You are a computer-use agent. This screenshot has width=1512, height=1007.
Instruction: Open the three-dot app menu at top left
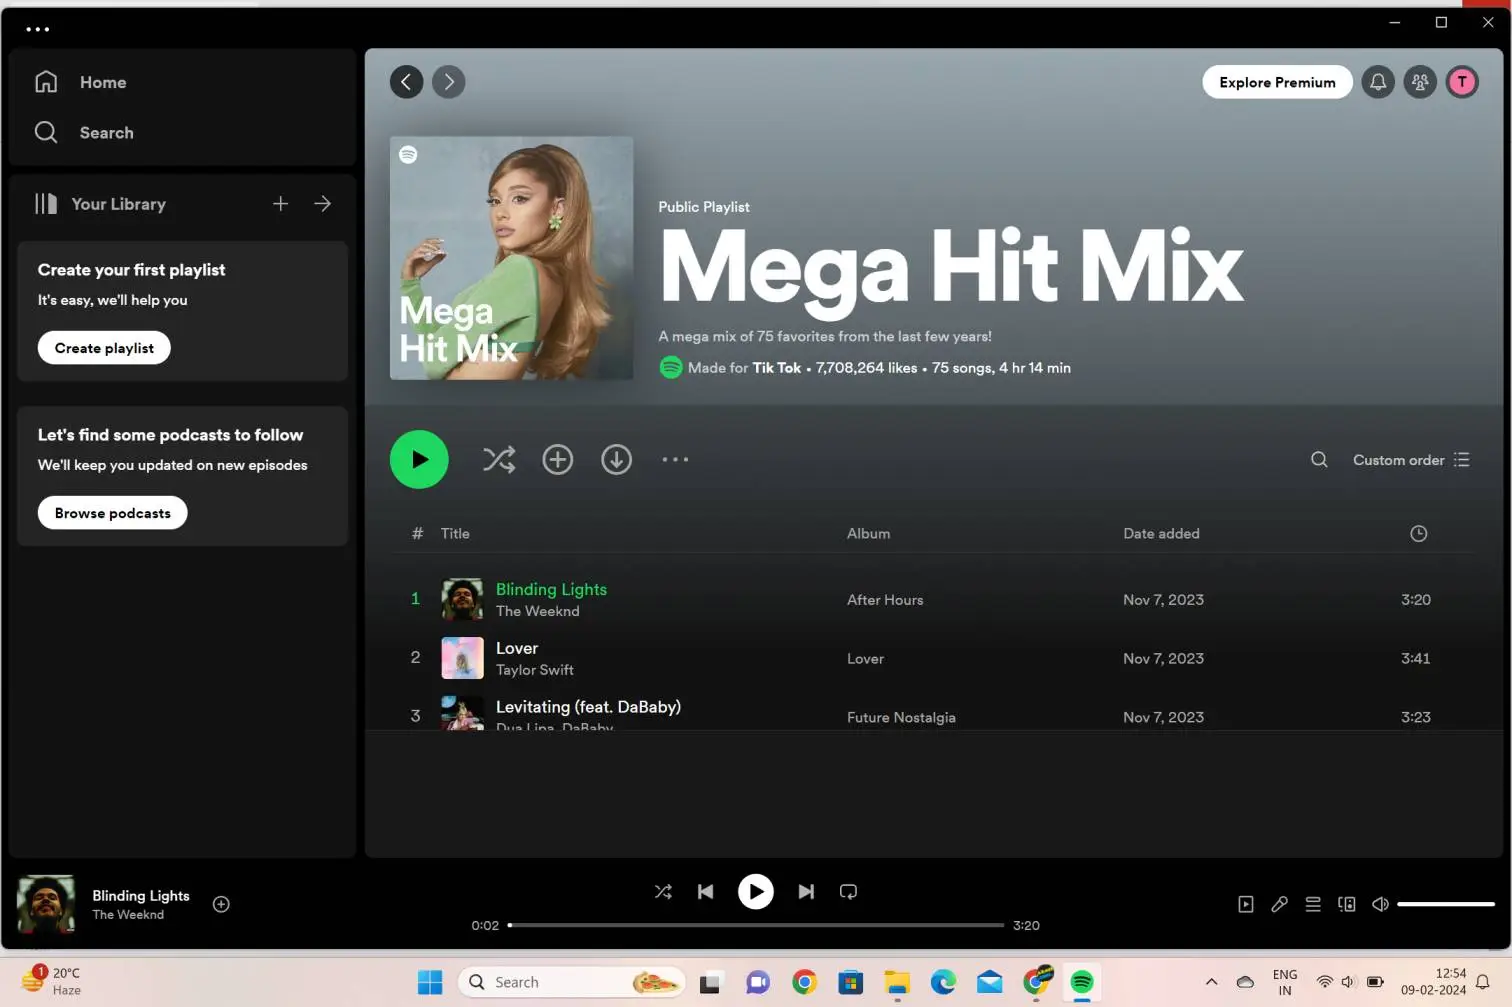tap(37, 29)
